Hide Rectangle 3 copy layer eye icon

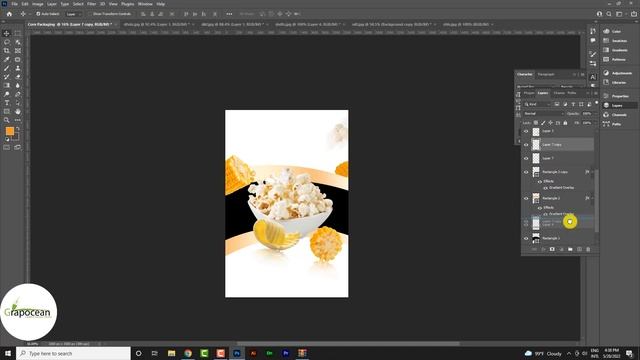[x=526, y=172]
